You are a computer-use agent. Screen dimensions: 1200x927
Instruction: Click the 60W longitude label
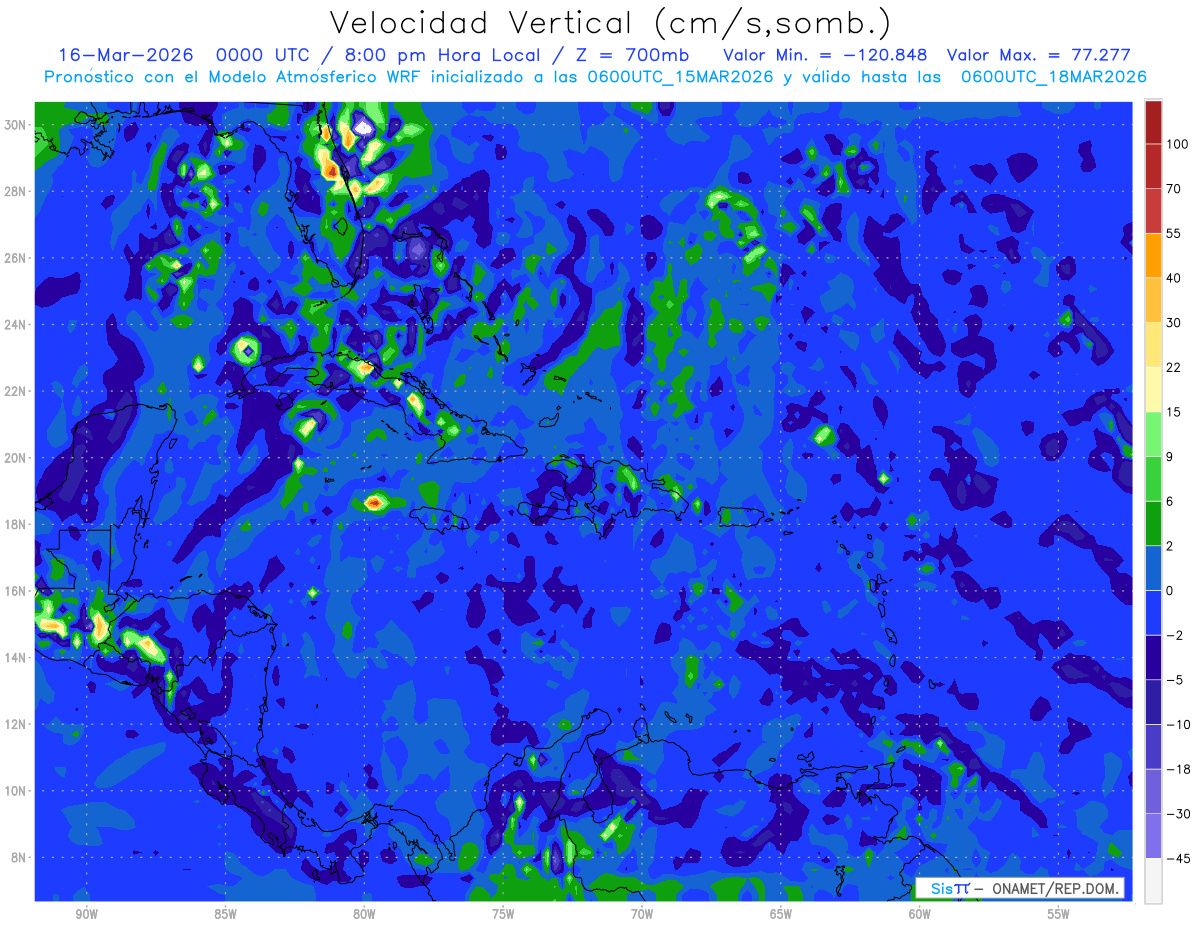pos(920,914)
